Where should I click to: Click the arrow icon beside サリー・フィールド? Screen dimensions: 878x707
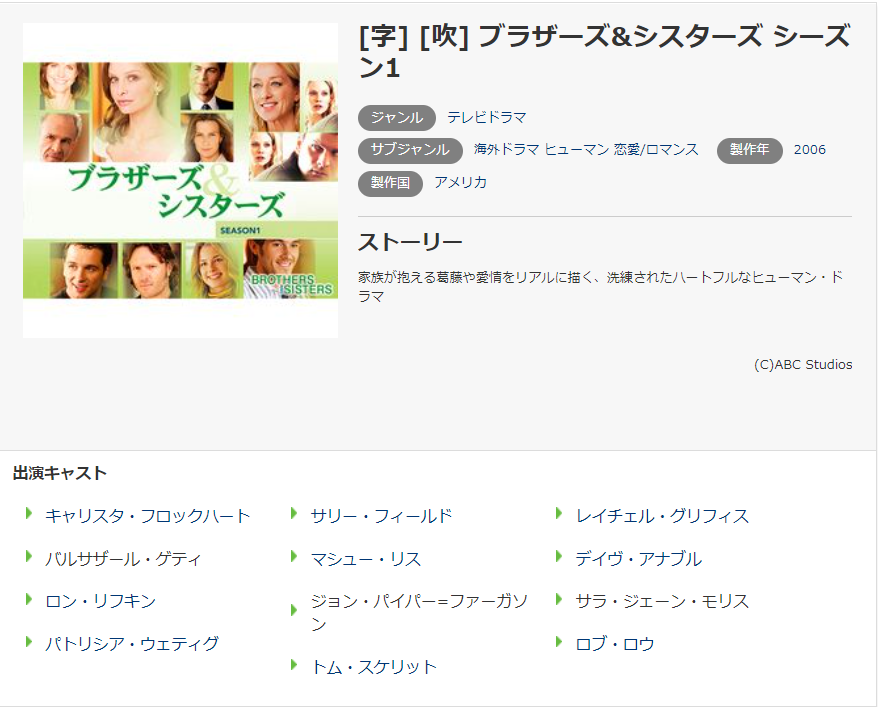point(294,513)
